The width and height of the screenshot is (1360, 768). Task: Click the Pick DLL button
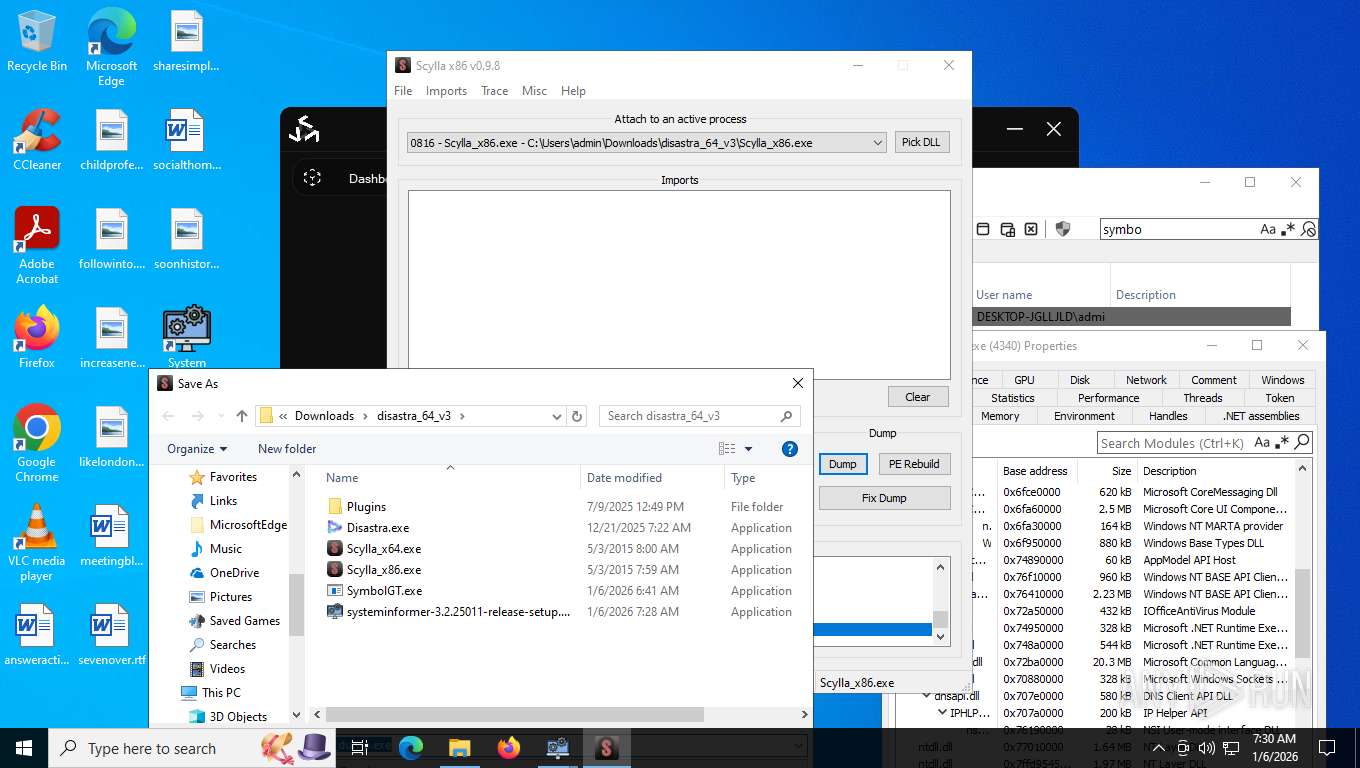(921, 142)
